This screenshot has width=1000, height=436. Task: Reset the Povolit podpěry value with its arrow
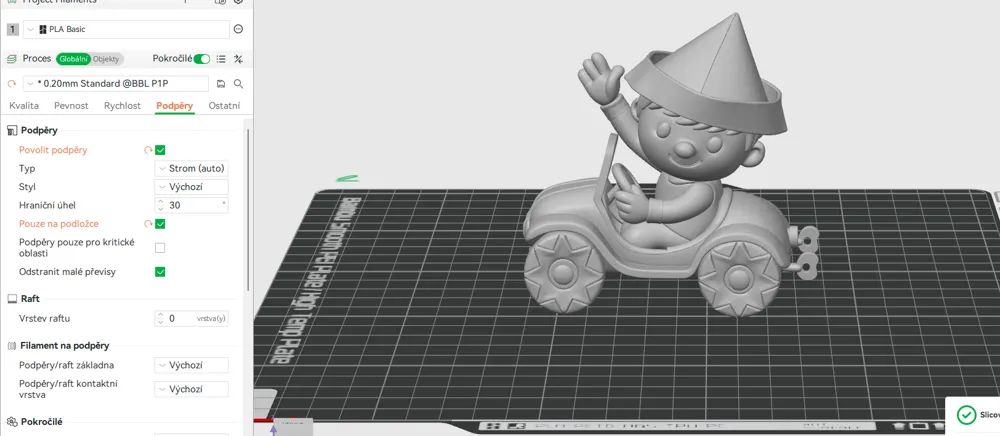point(148,150)
